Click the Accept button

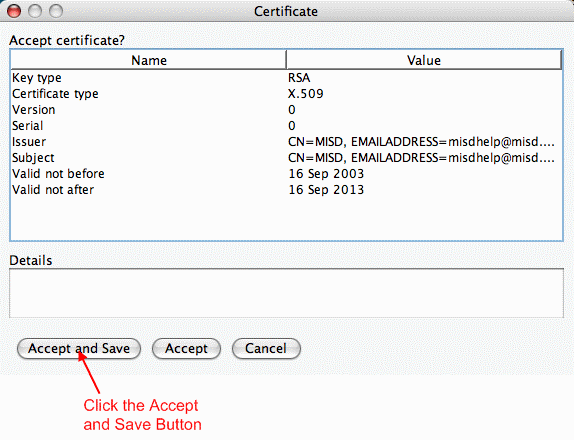click(x=186, y=348)
